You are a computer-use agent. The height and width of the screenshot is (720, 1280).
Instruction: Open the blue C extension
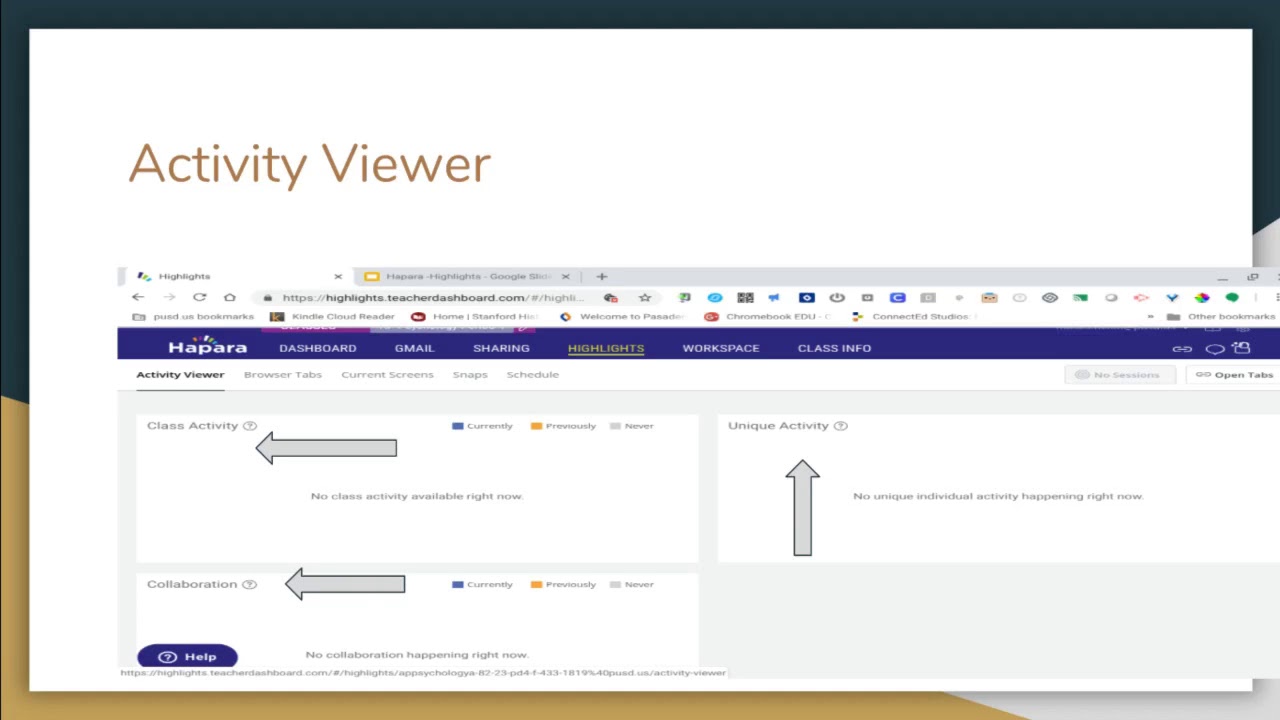point(897,297)
